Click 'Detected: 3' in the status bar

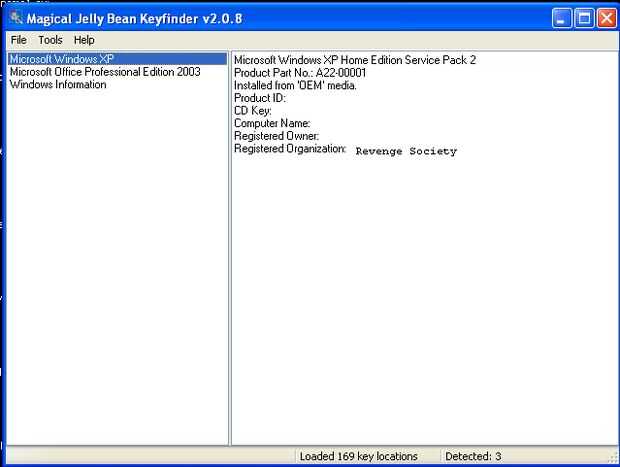point(473,456)
